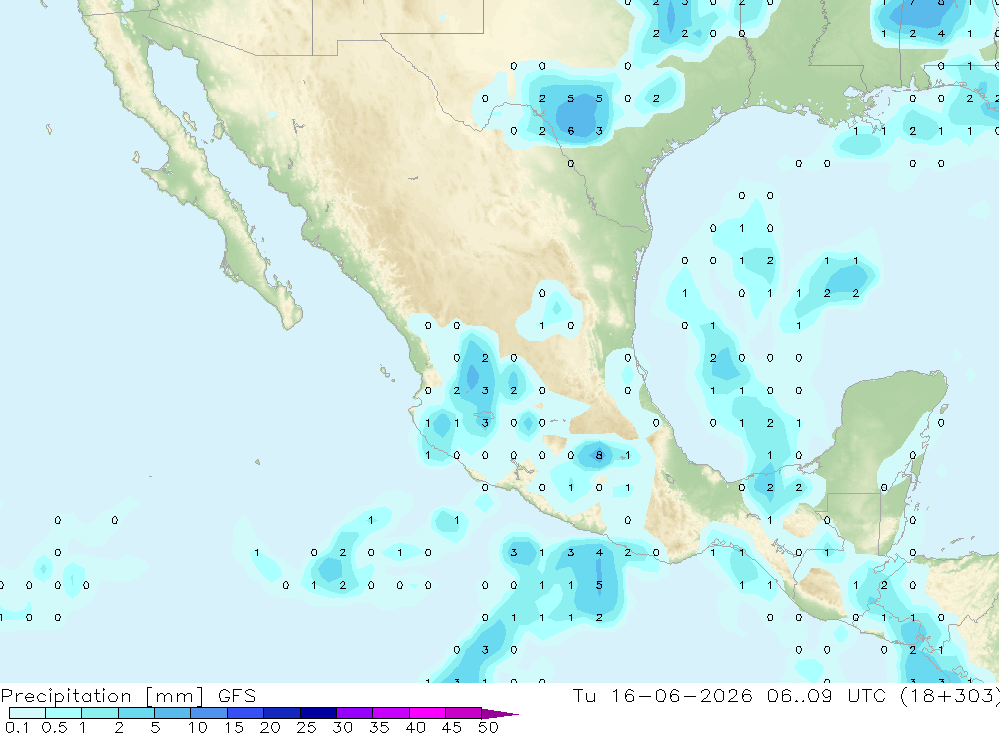
Task: Select the 5–10 mm legend color swatch
Action: point(173,713)
